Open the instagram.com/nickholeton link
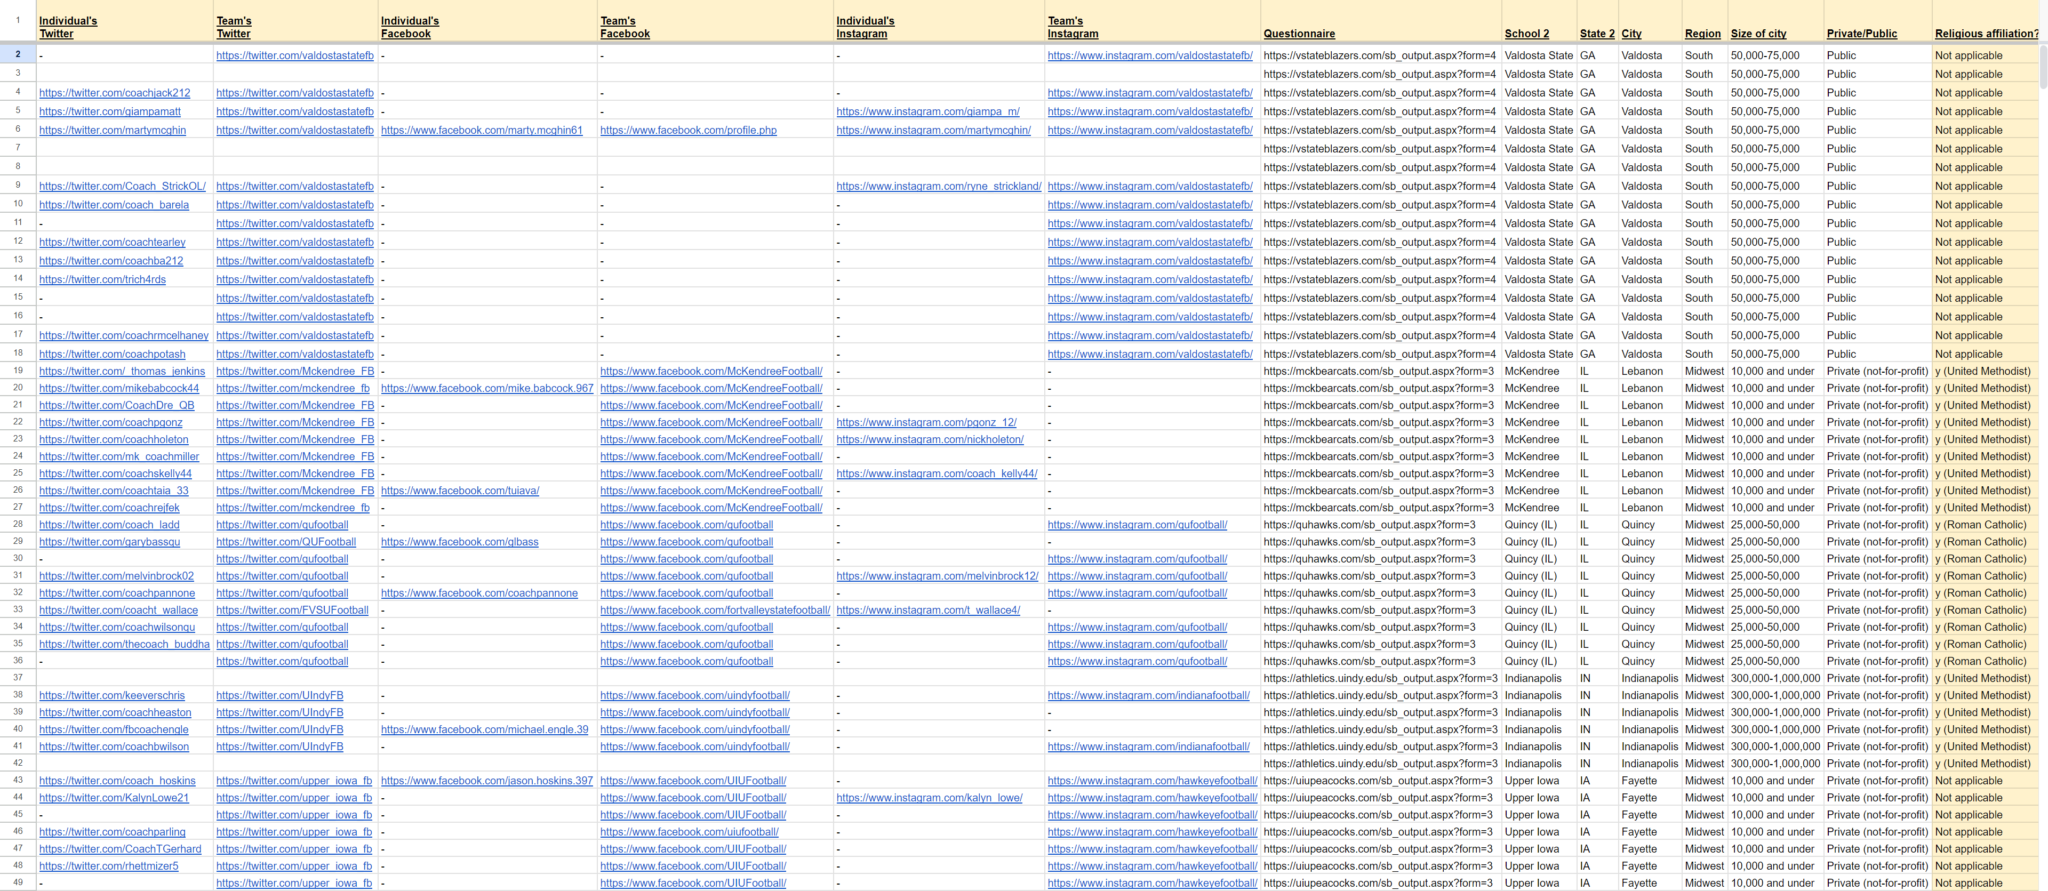The width and height of the screenshot is (2048, 891). pyautogui.click(x=930, y=439)
